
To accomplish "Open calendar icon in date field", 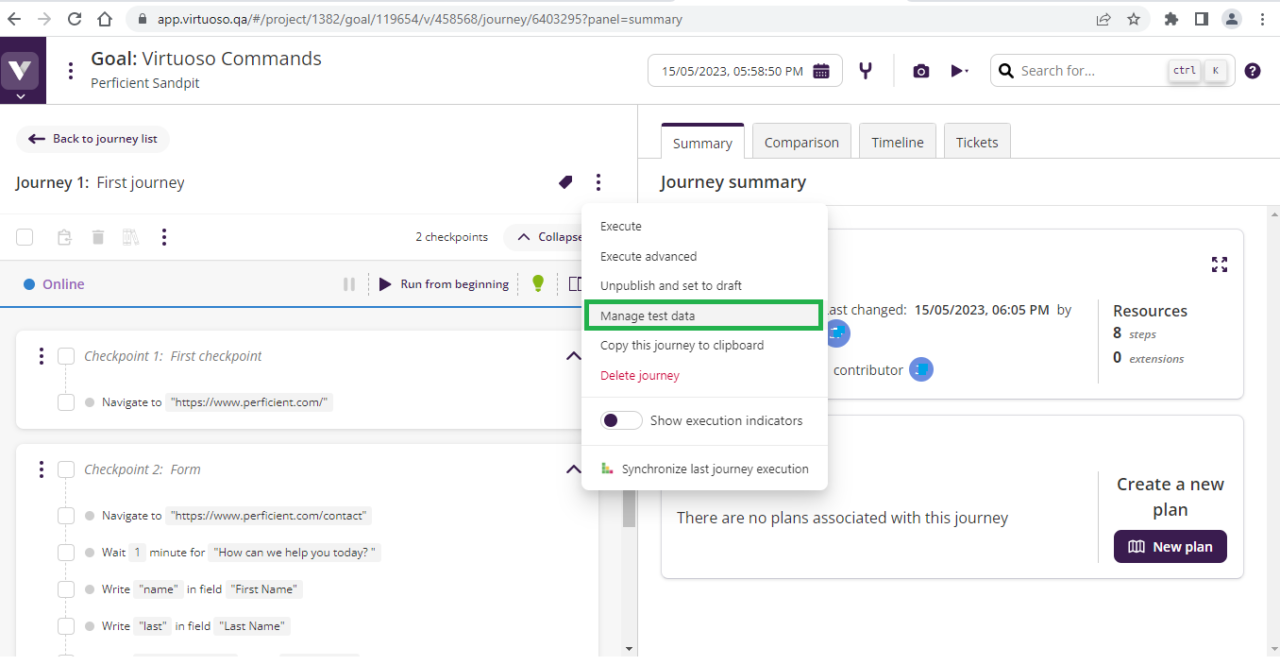I will 821,71.
